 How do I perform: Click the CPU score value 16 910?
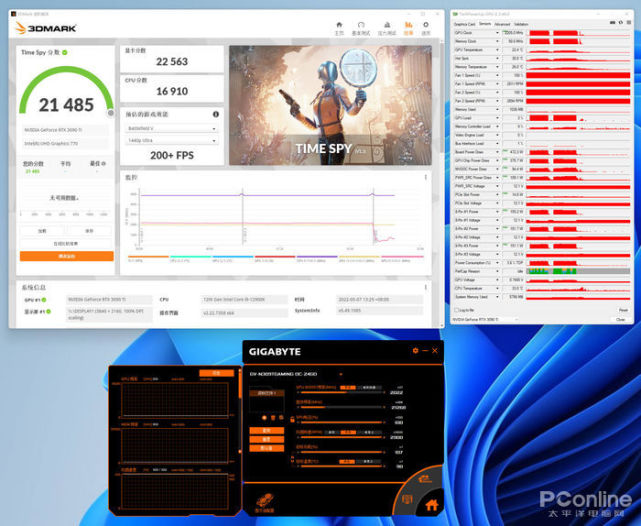click(x=172, y=91)
